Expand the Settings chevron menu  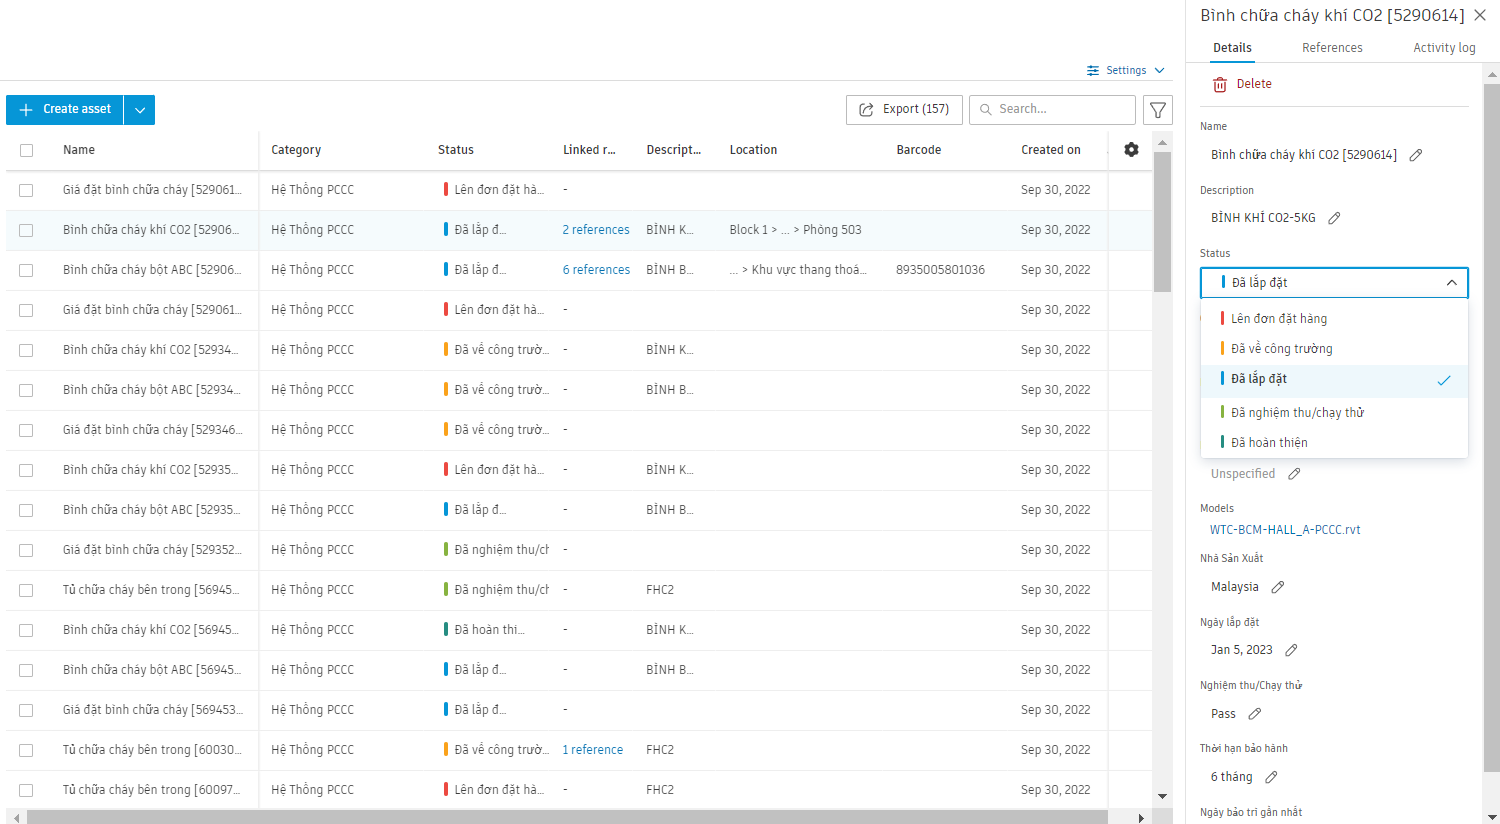click(x=1160, y=71)
